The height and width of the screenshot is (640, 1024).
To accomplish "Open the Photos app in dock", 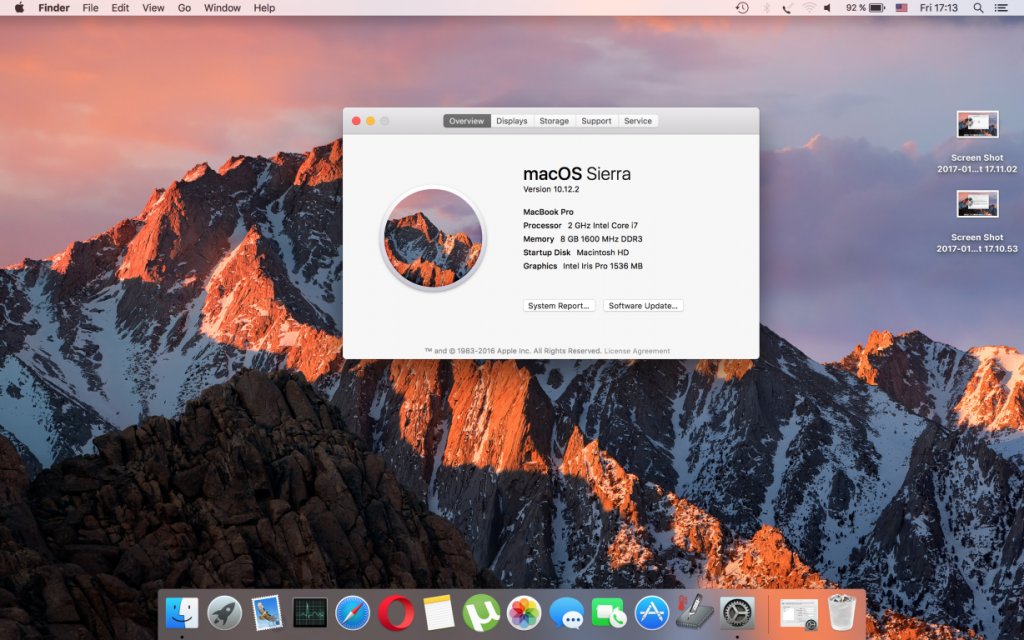I will click(x=524, y=612).
